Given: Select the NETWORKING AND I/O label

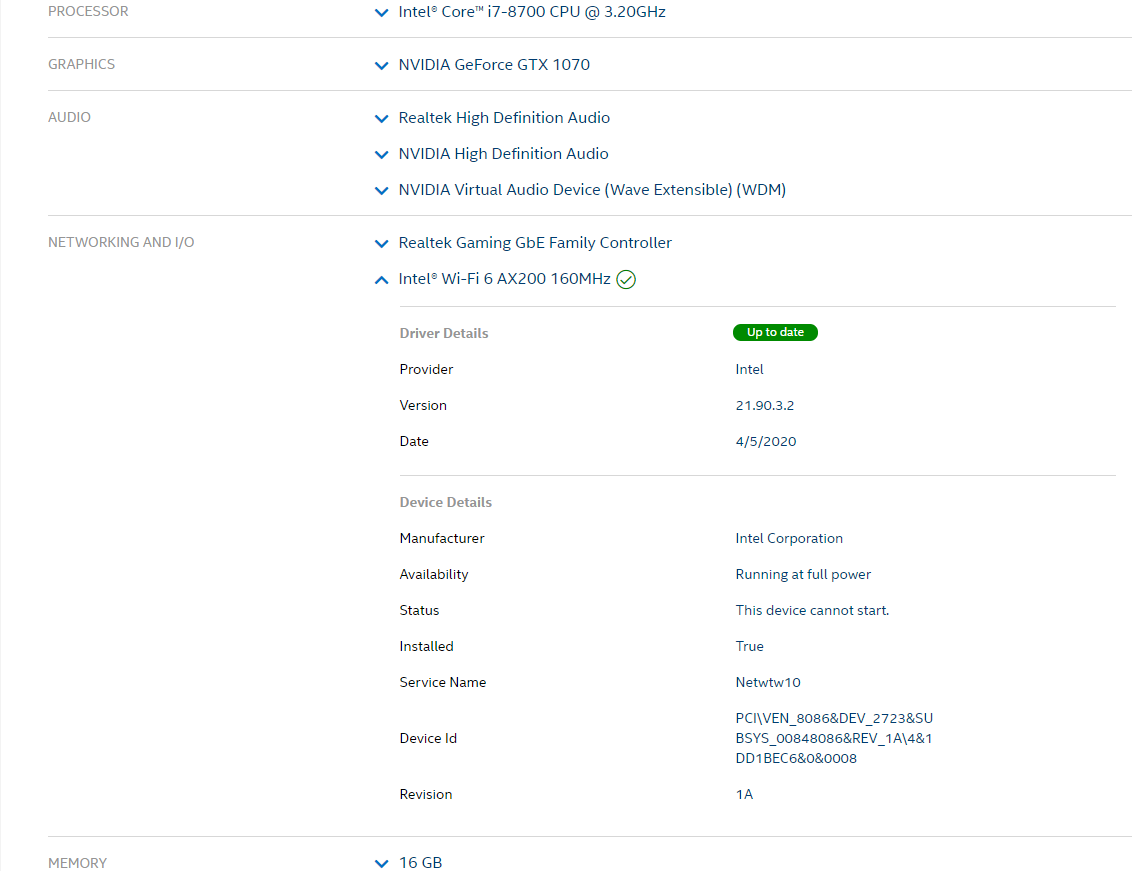Looking at the screenshot, I should pyautogui.click(x=121, y=242).
